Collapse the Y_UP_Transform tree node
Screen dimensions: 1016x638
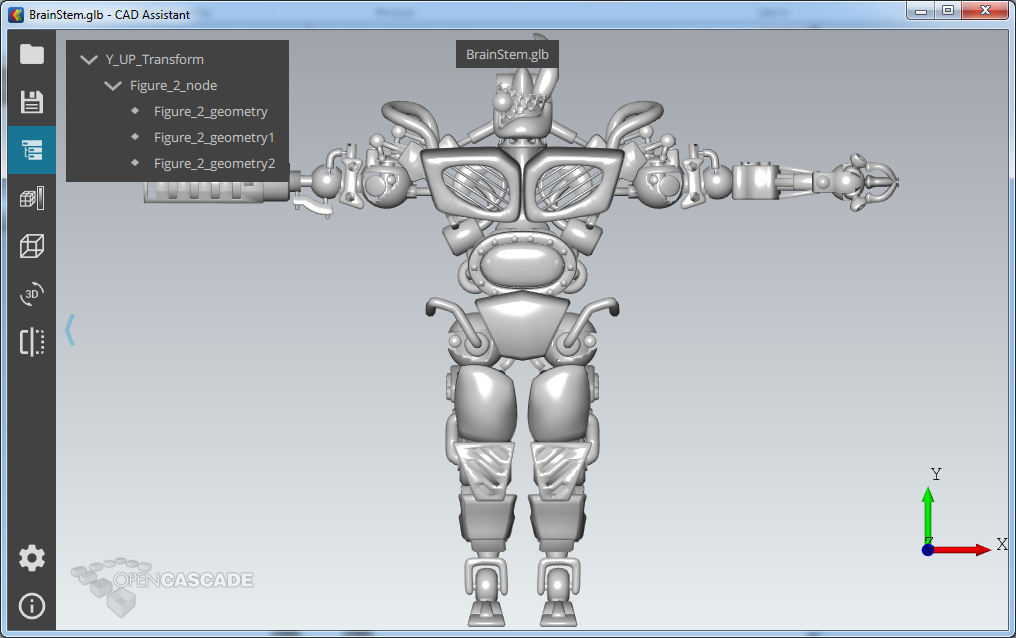click(89, 60)
